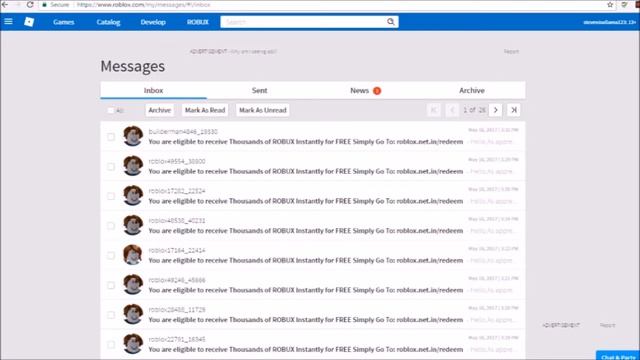Click the avatar of sender roblox22791
This screenshot has width=640, height=360.
tap(133, 344)
